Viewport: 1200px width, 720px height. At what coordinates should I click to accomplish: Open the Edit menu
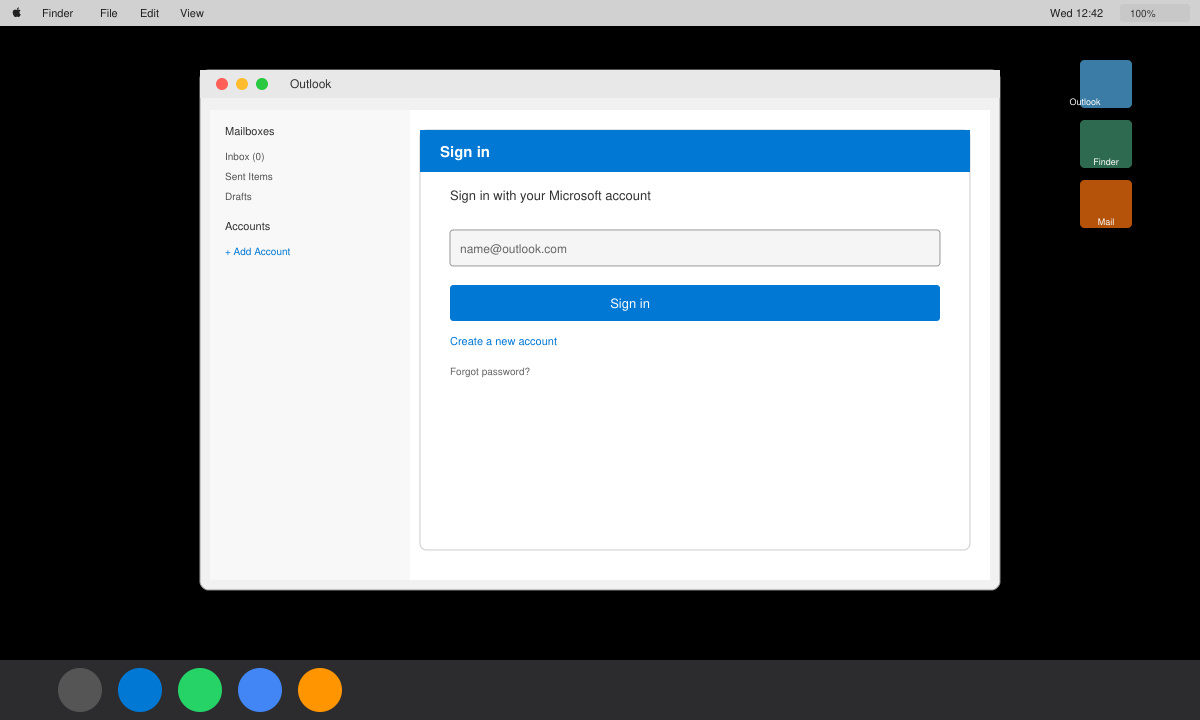149,13
